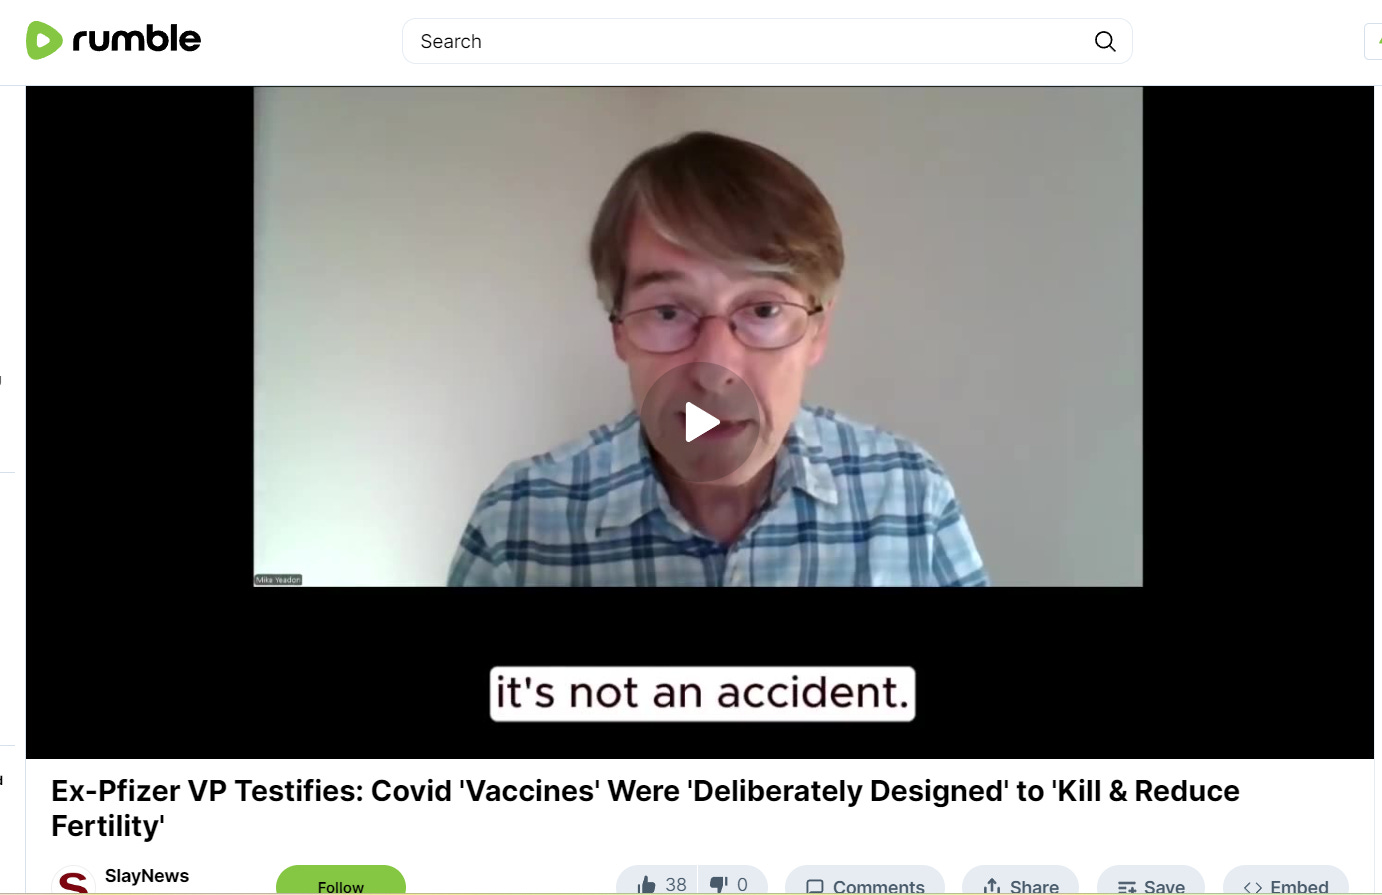Follow the SlayNews channel
The height and width of the screenshot is (895, 1382).
(341, 882)
